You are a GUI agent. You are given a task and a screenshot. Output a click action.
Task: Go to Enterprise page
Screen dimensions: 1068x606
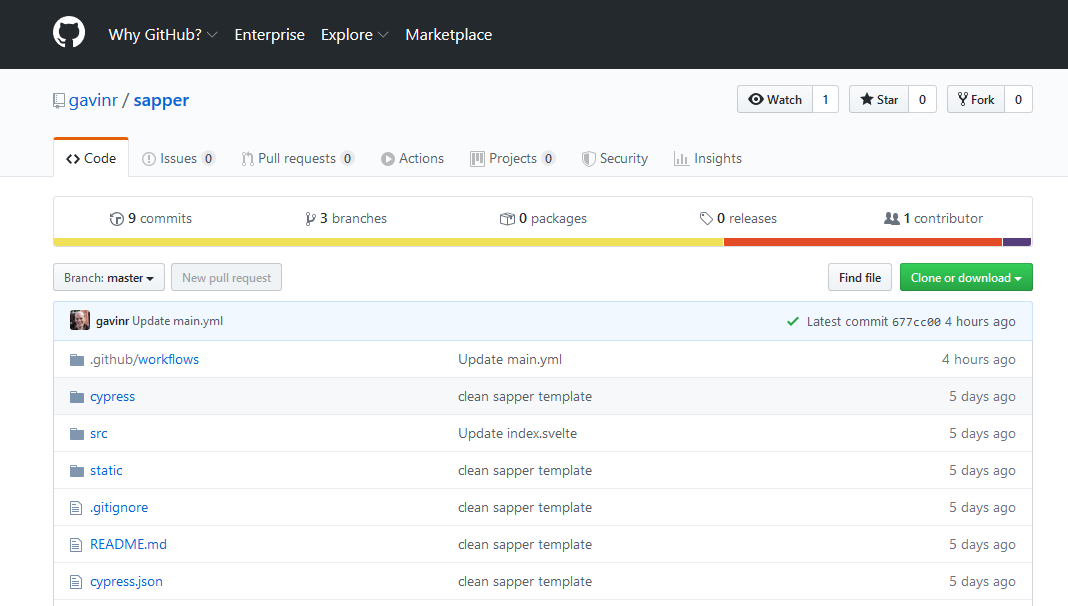269,35
